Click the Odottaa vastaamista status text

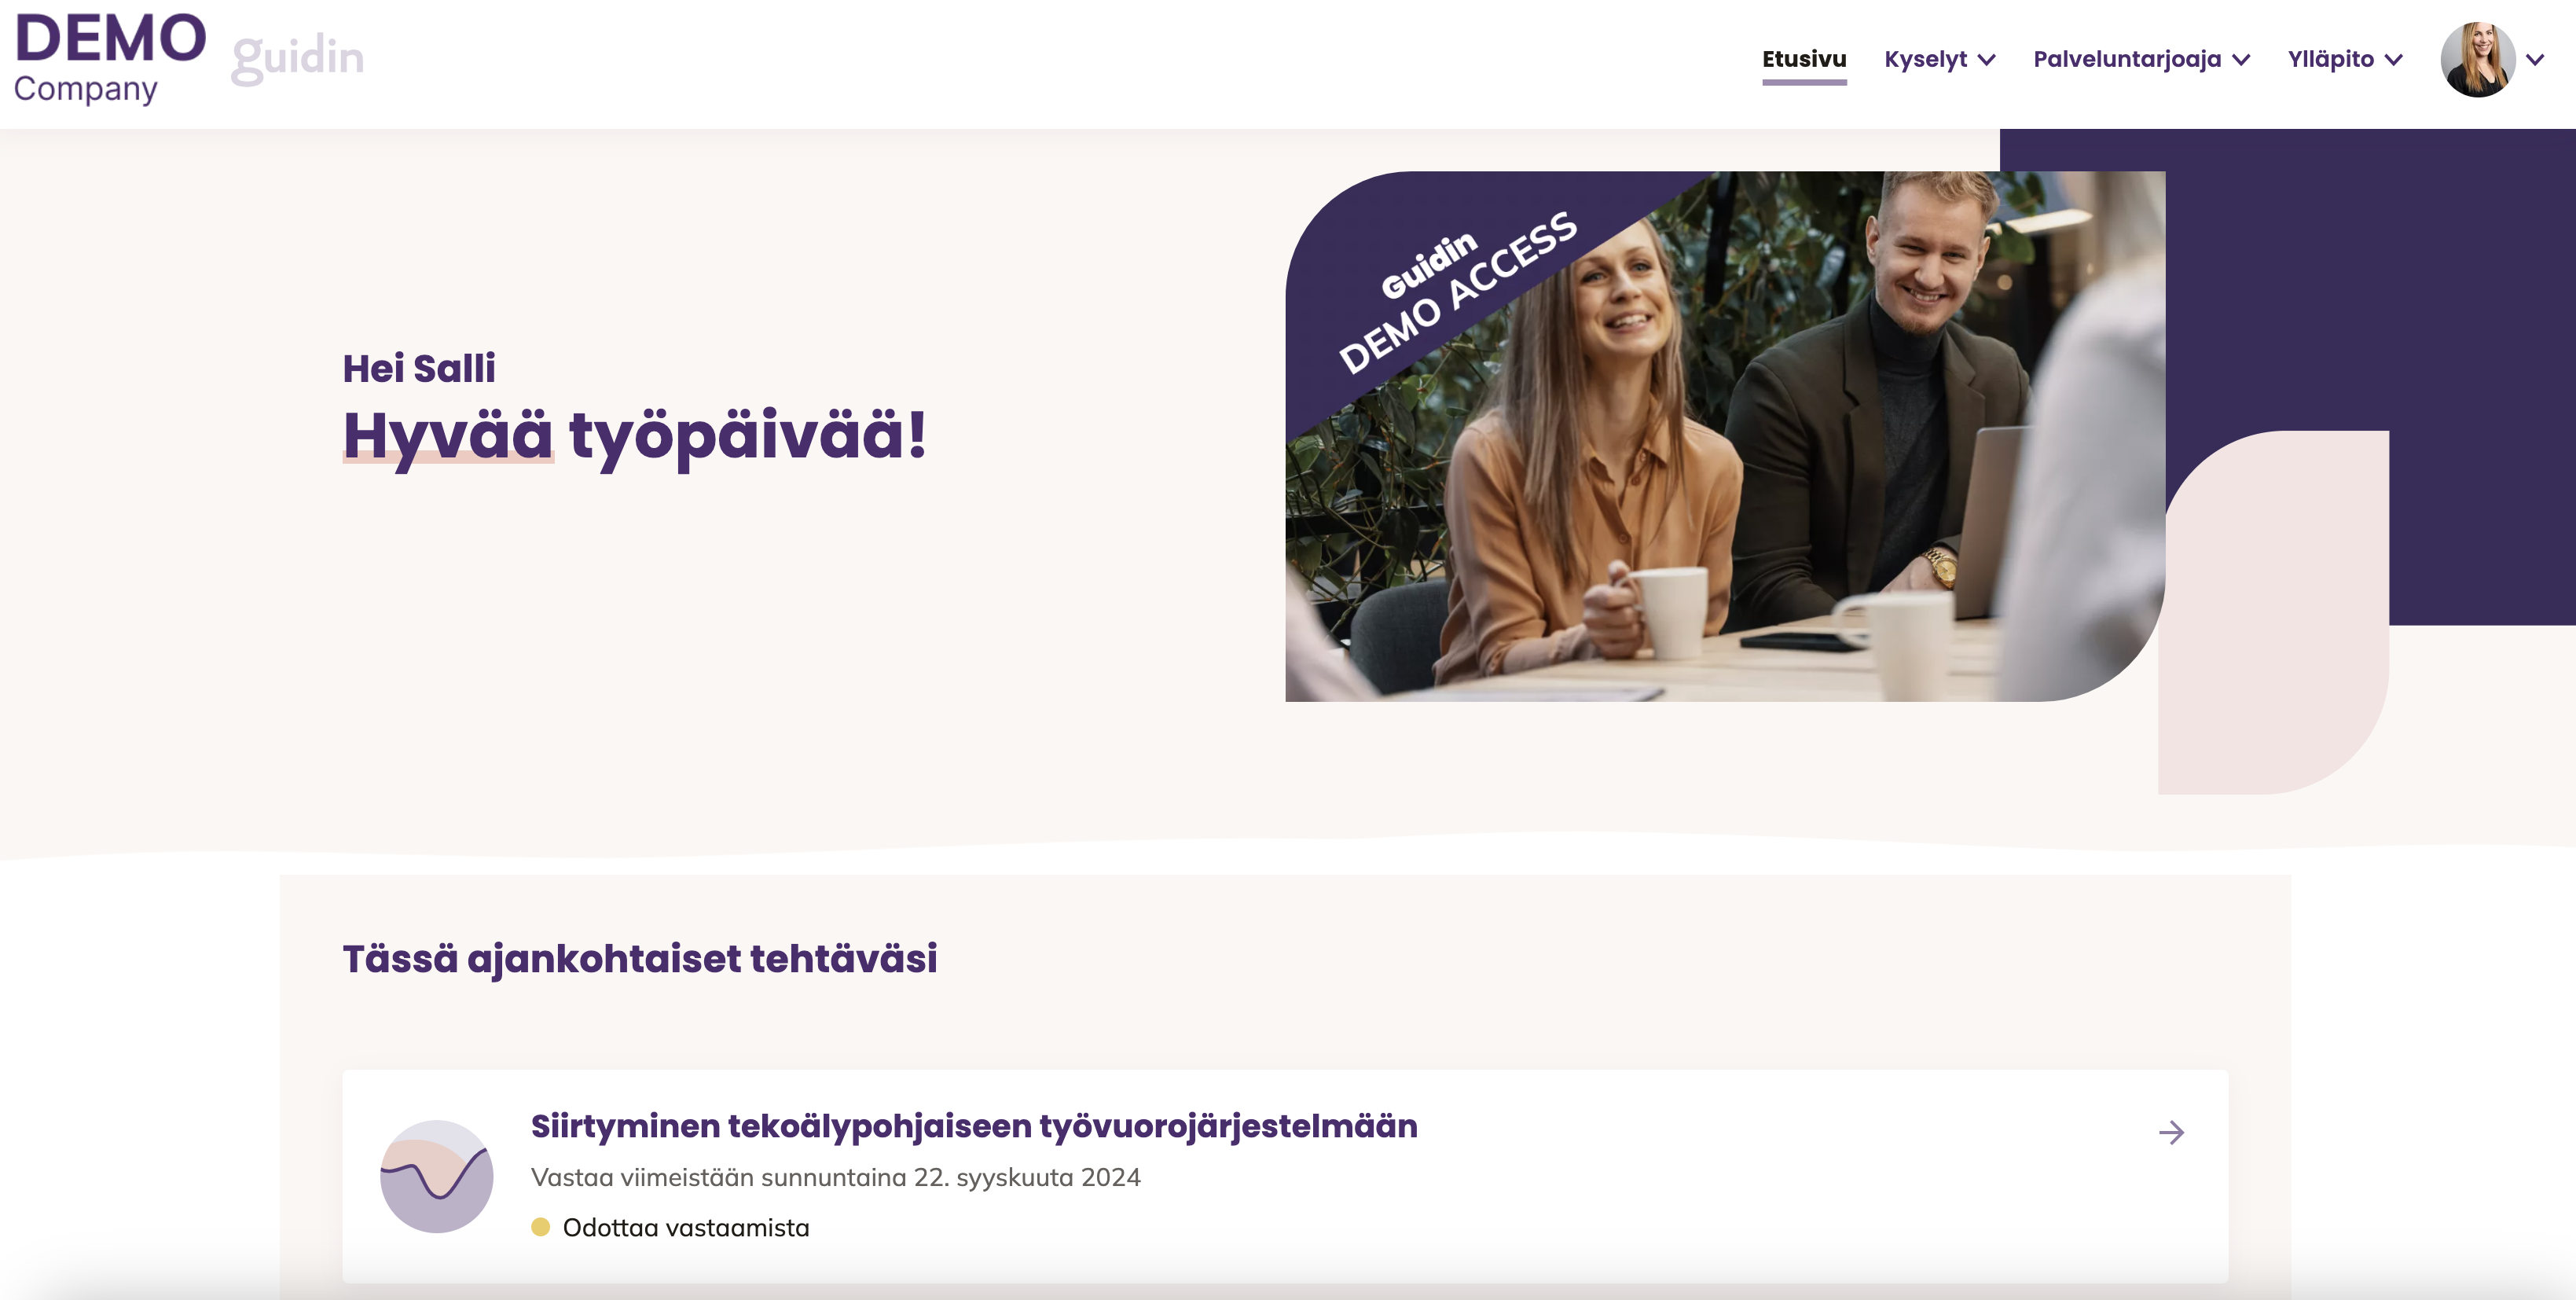coord(686,1227)
